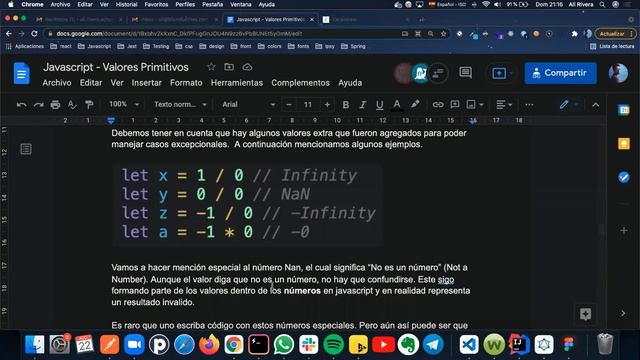640x360 pixels.
Task: Open Visual Studio Code from the dock
Action: [x=469, y=345]
